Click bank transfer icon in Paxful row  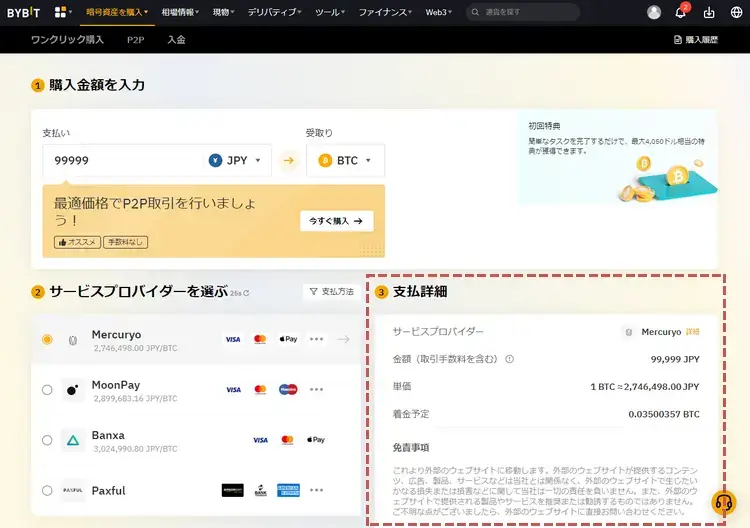click(x=261, y=490)
